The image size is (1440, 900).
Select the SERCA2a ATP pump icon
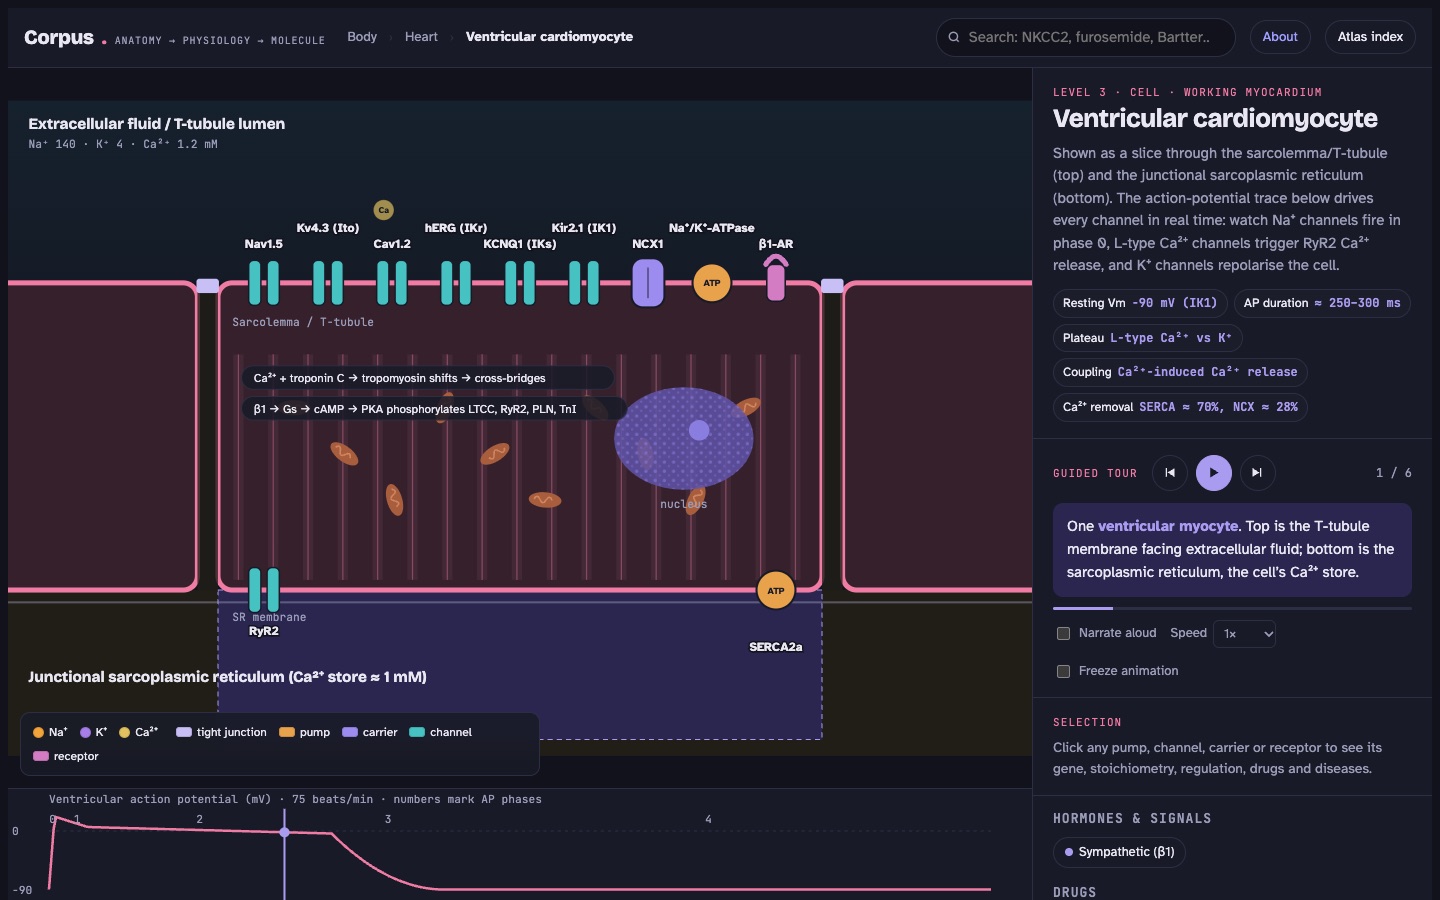[x=776, y=591]
